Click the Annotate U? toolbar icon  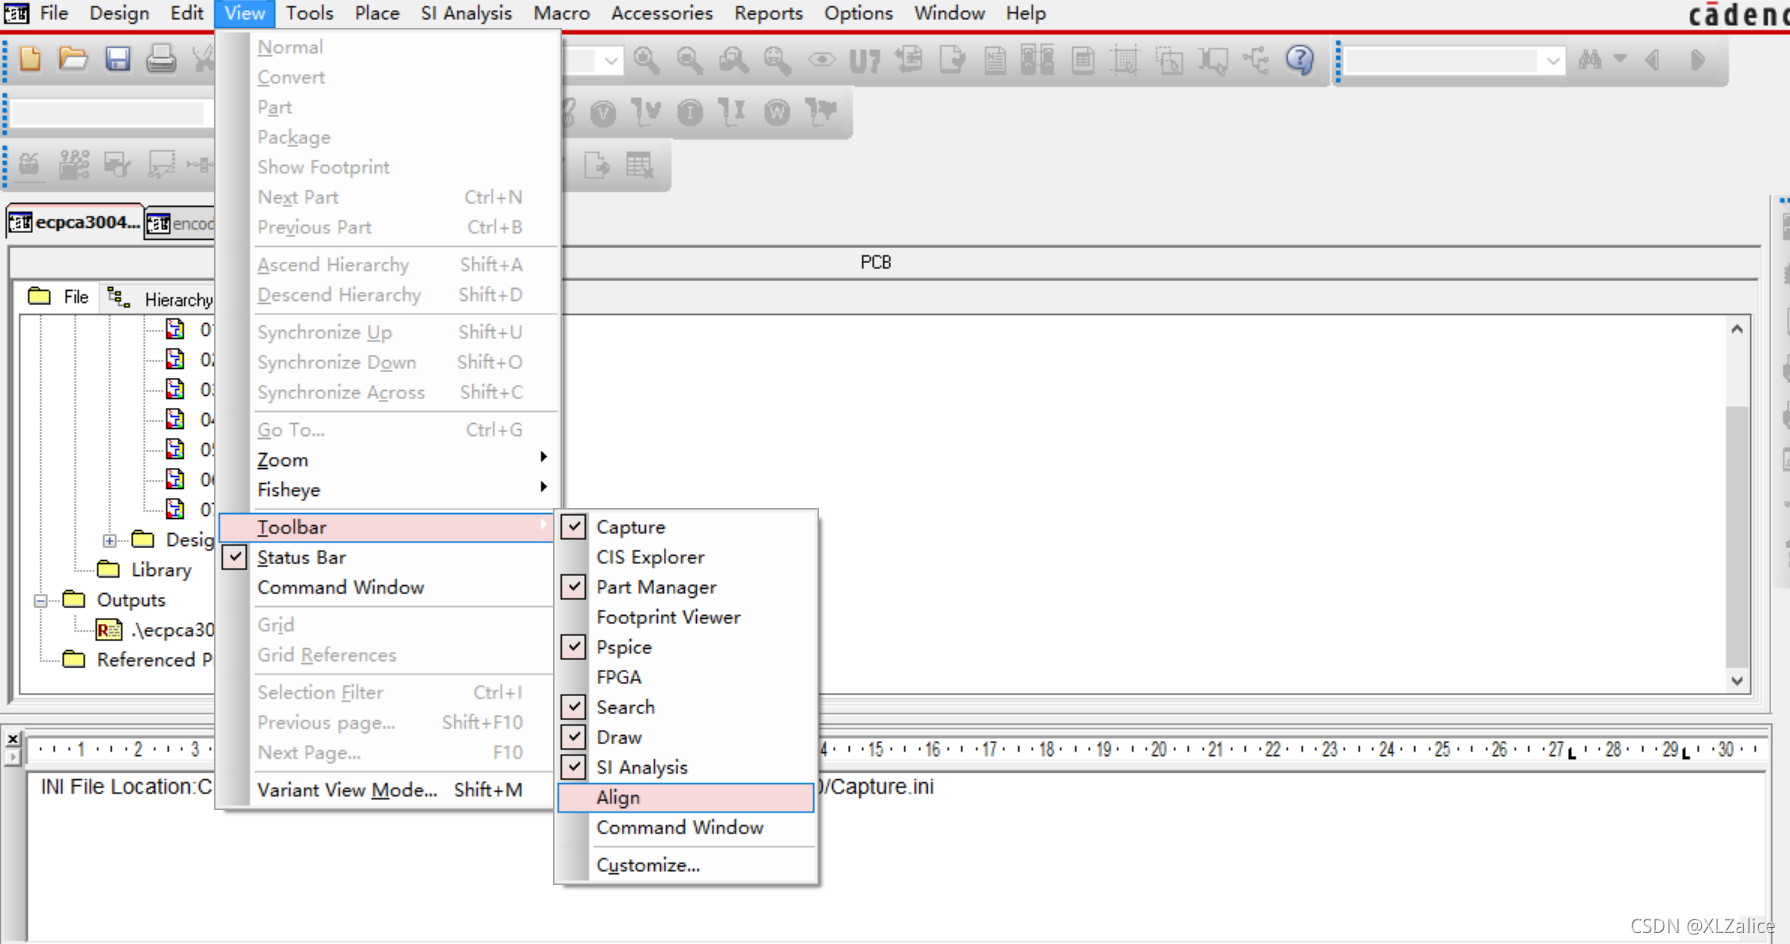click(x=865, y=61)
